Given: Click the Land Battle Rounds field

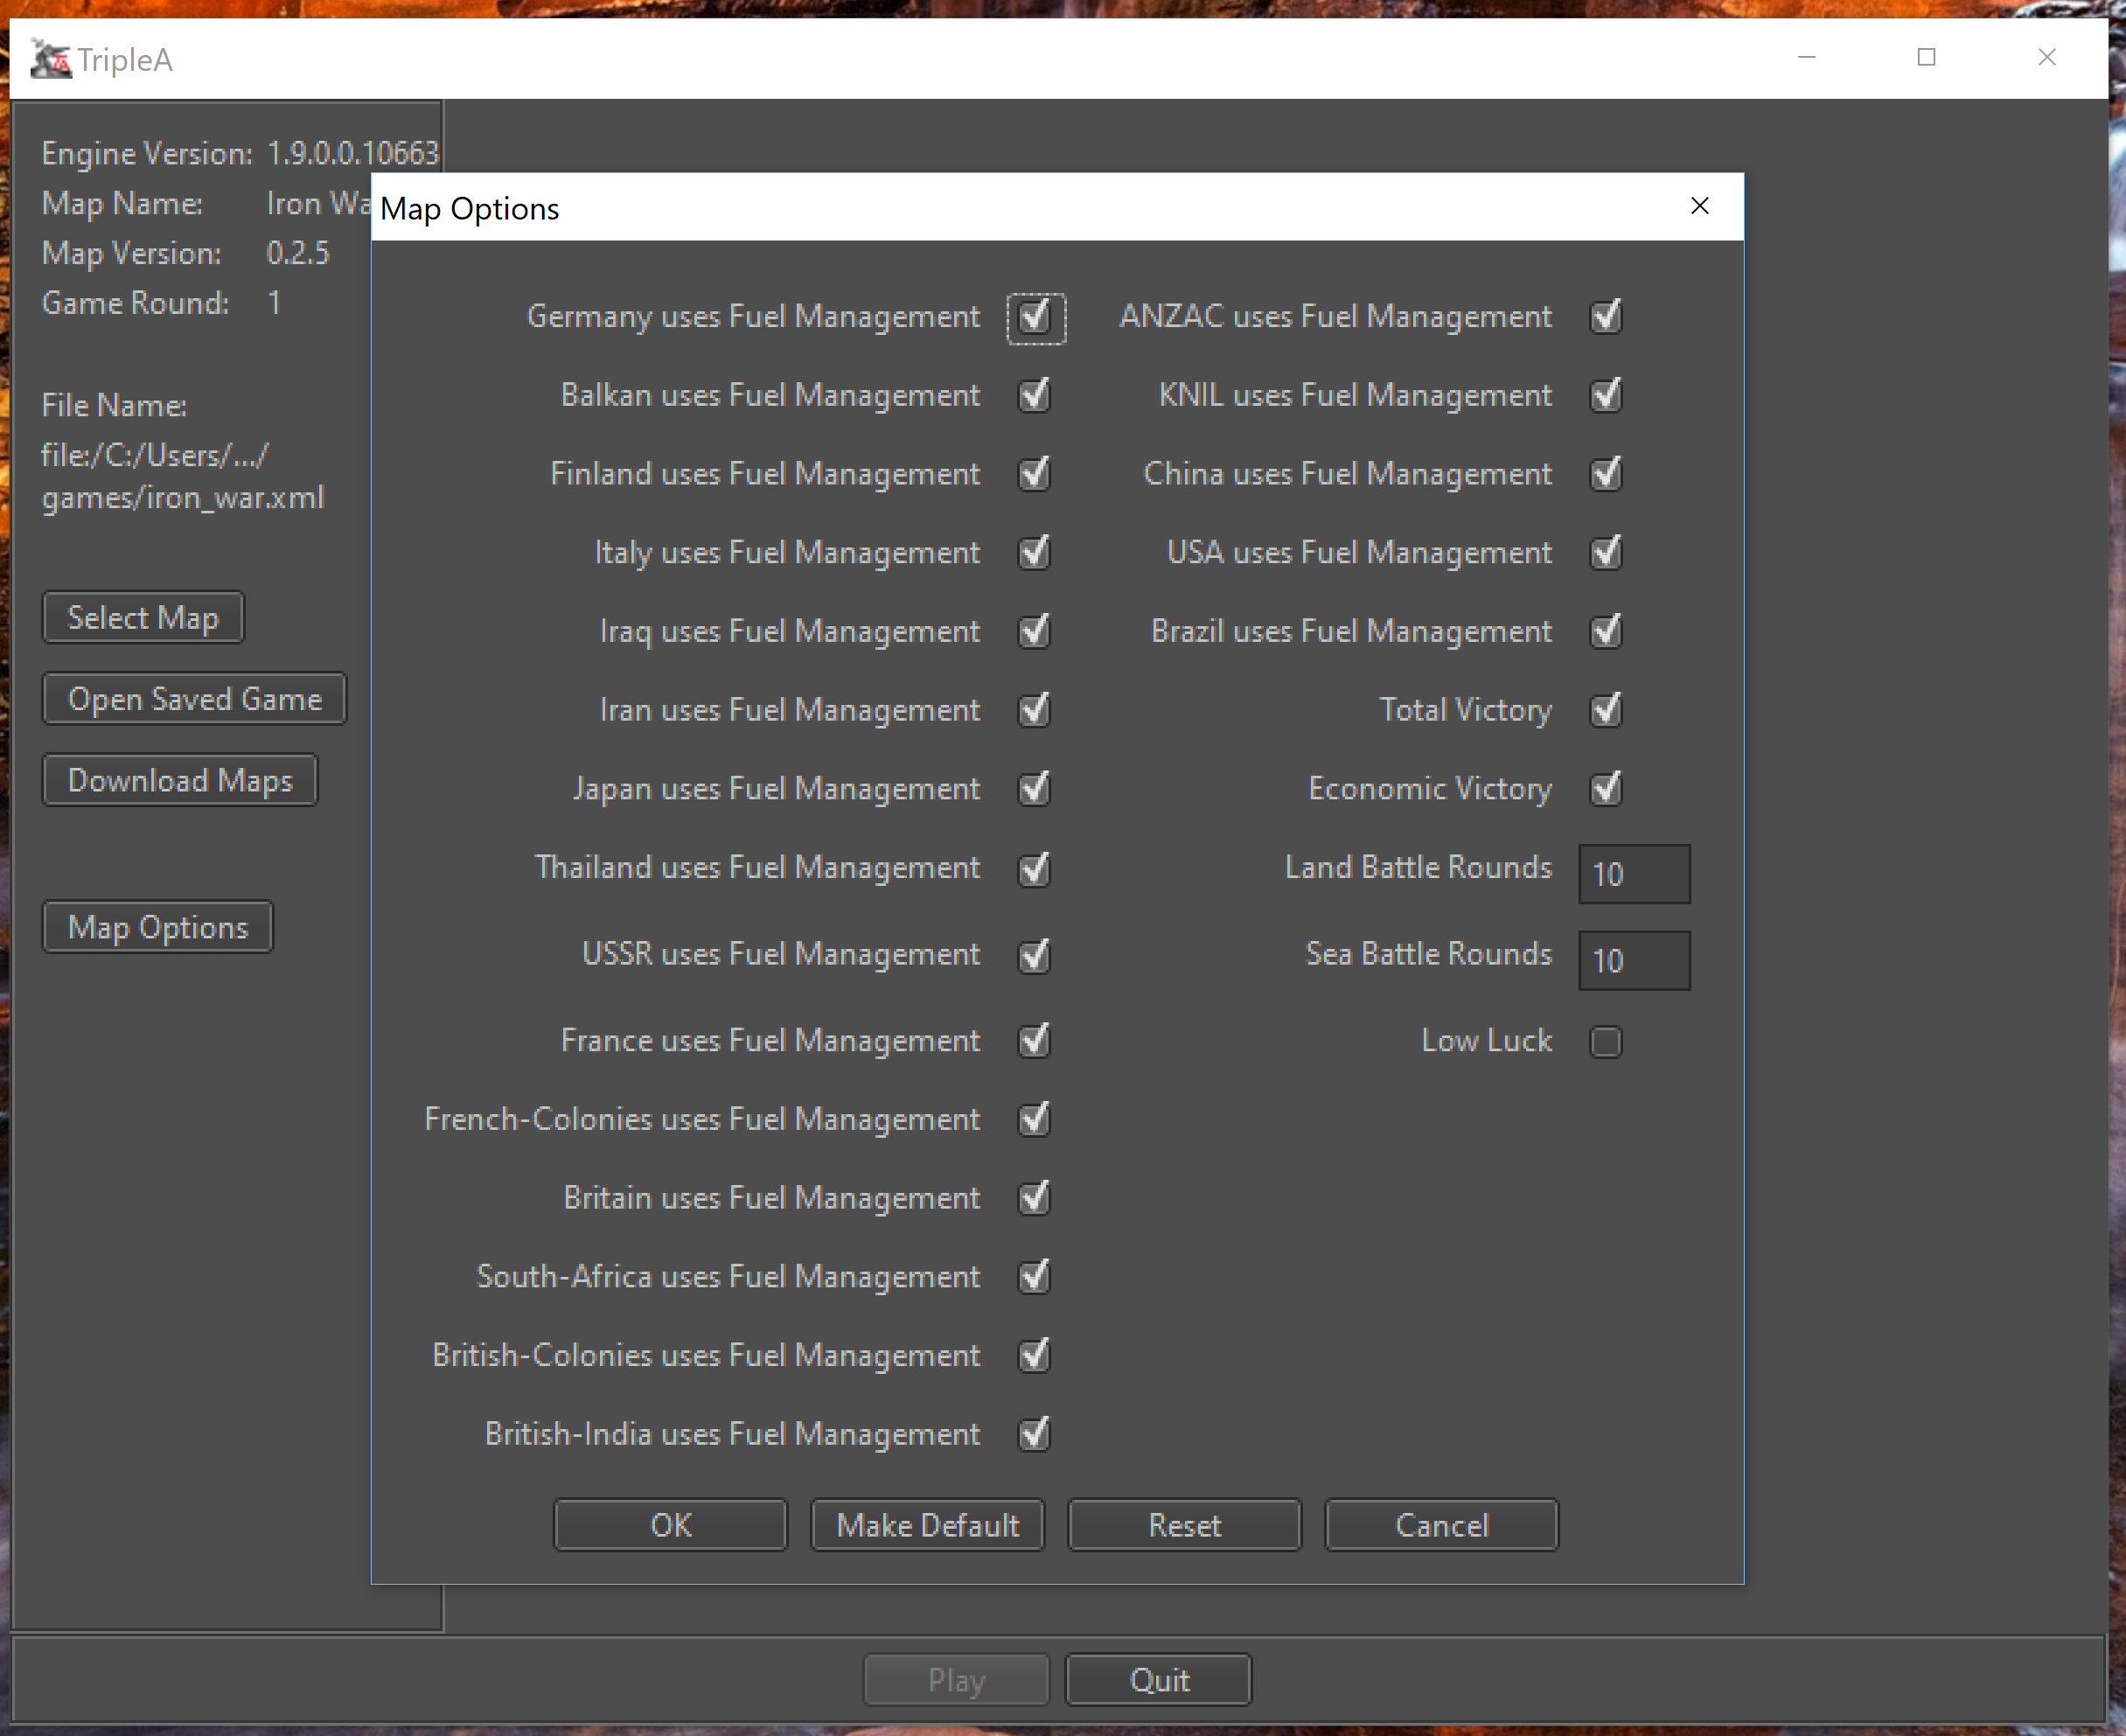Looking at the screenshot, I should pos(1634,874).
